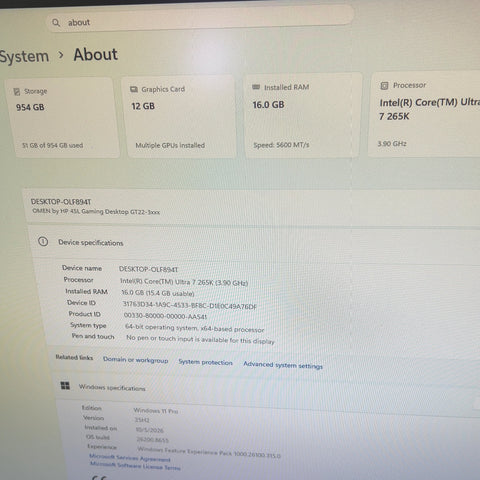Open the Storage 954 GB card
480x480 pixels.
pyautogui.click(x=63, y=117)
